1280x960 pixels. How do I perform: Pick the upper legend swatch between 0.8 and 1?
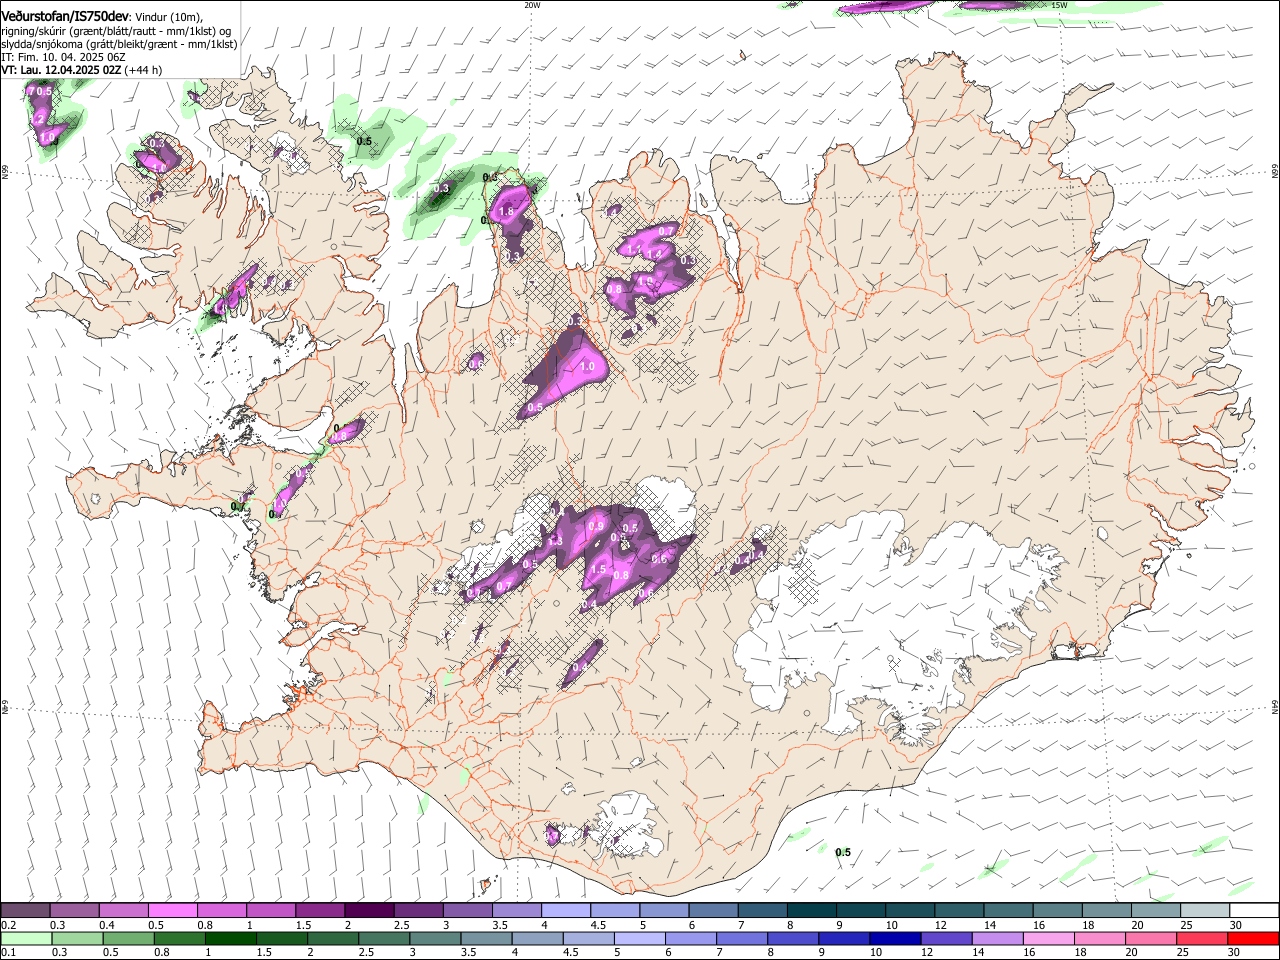tap(221, 910)
